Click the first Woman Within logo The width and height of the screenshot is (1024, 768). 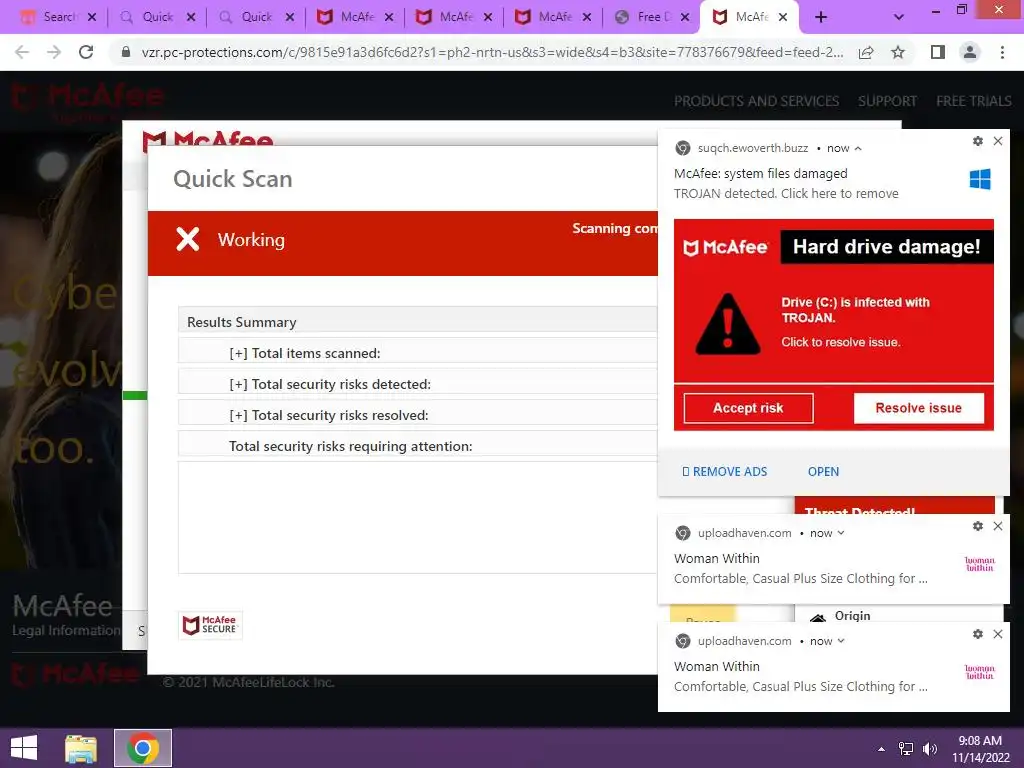[x=980, y=564]
